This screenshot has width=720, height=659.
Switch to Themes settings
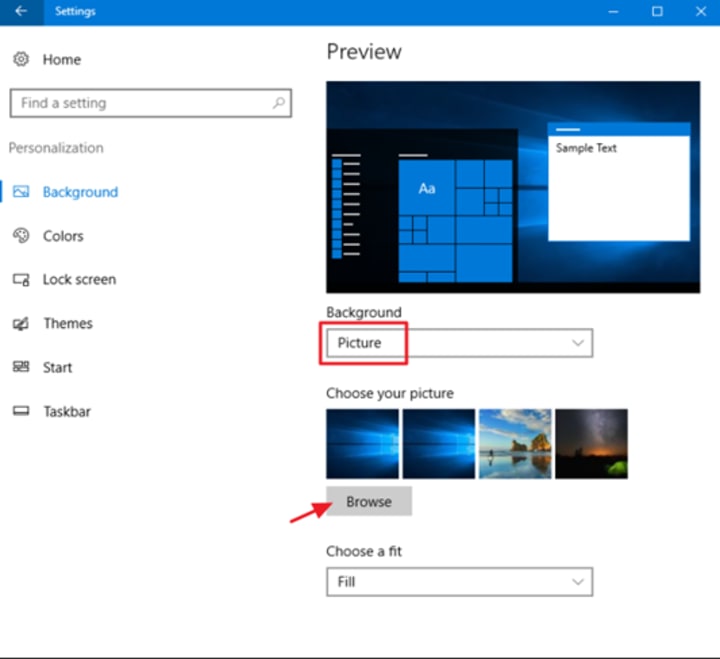(68, 323)
